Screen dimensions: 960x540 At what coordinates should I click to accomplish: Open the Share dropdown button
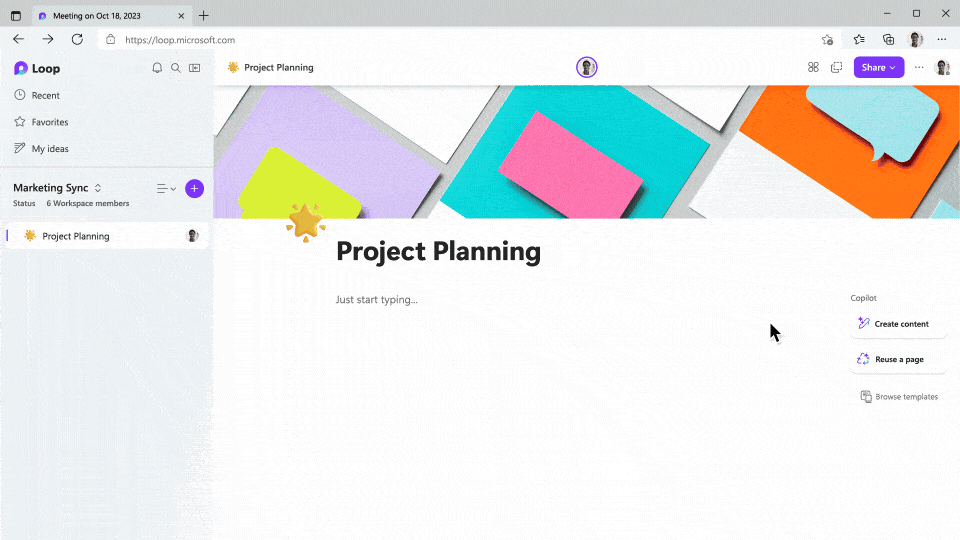(878, 68)
